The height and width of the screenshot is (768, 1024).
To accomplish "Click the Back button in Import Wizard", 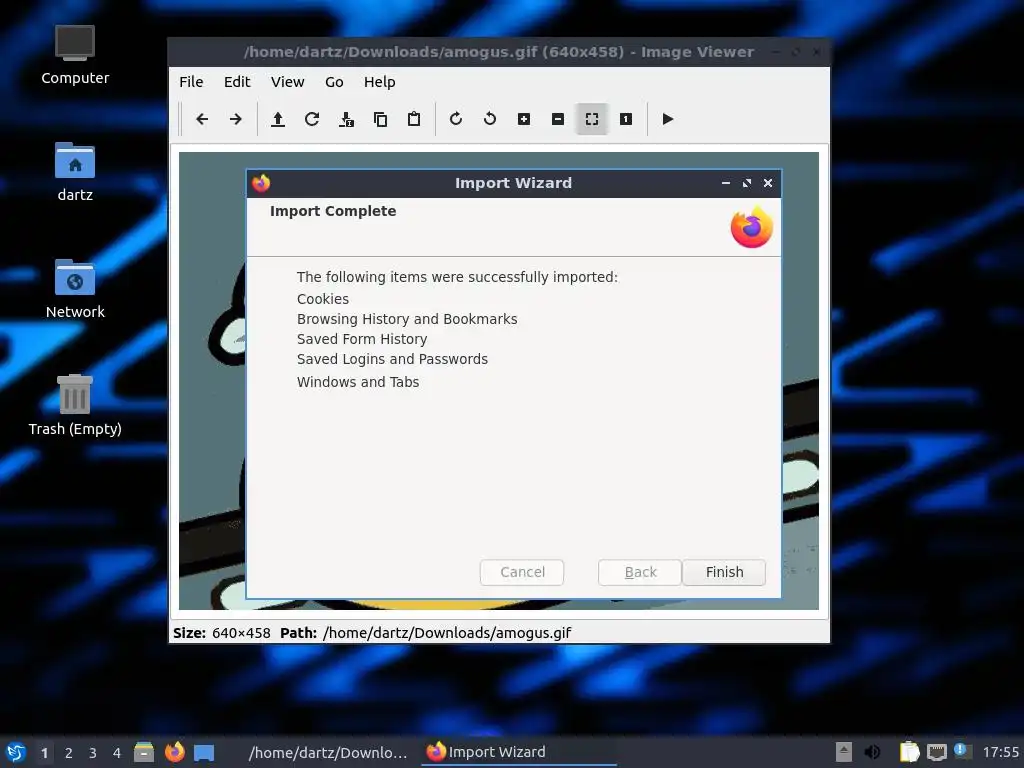I will click(640, 572).
